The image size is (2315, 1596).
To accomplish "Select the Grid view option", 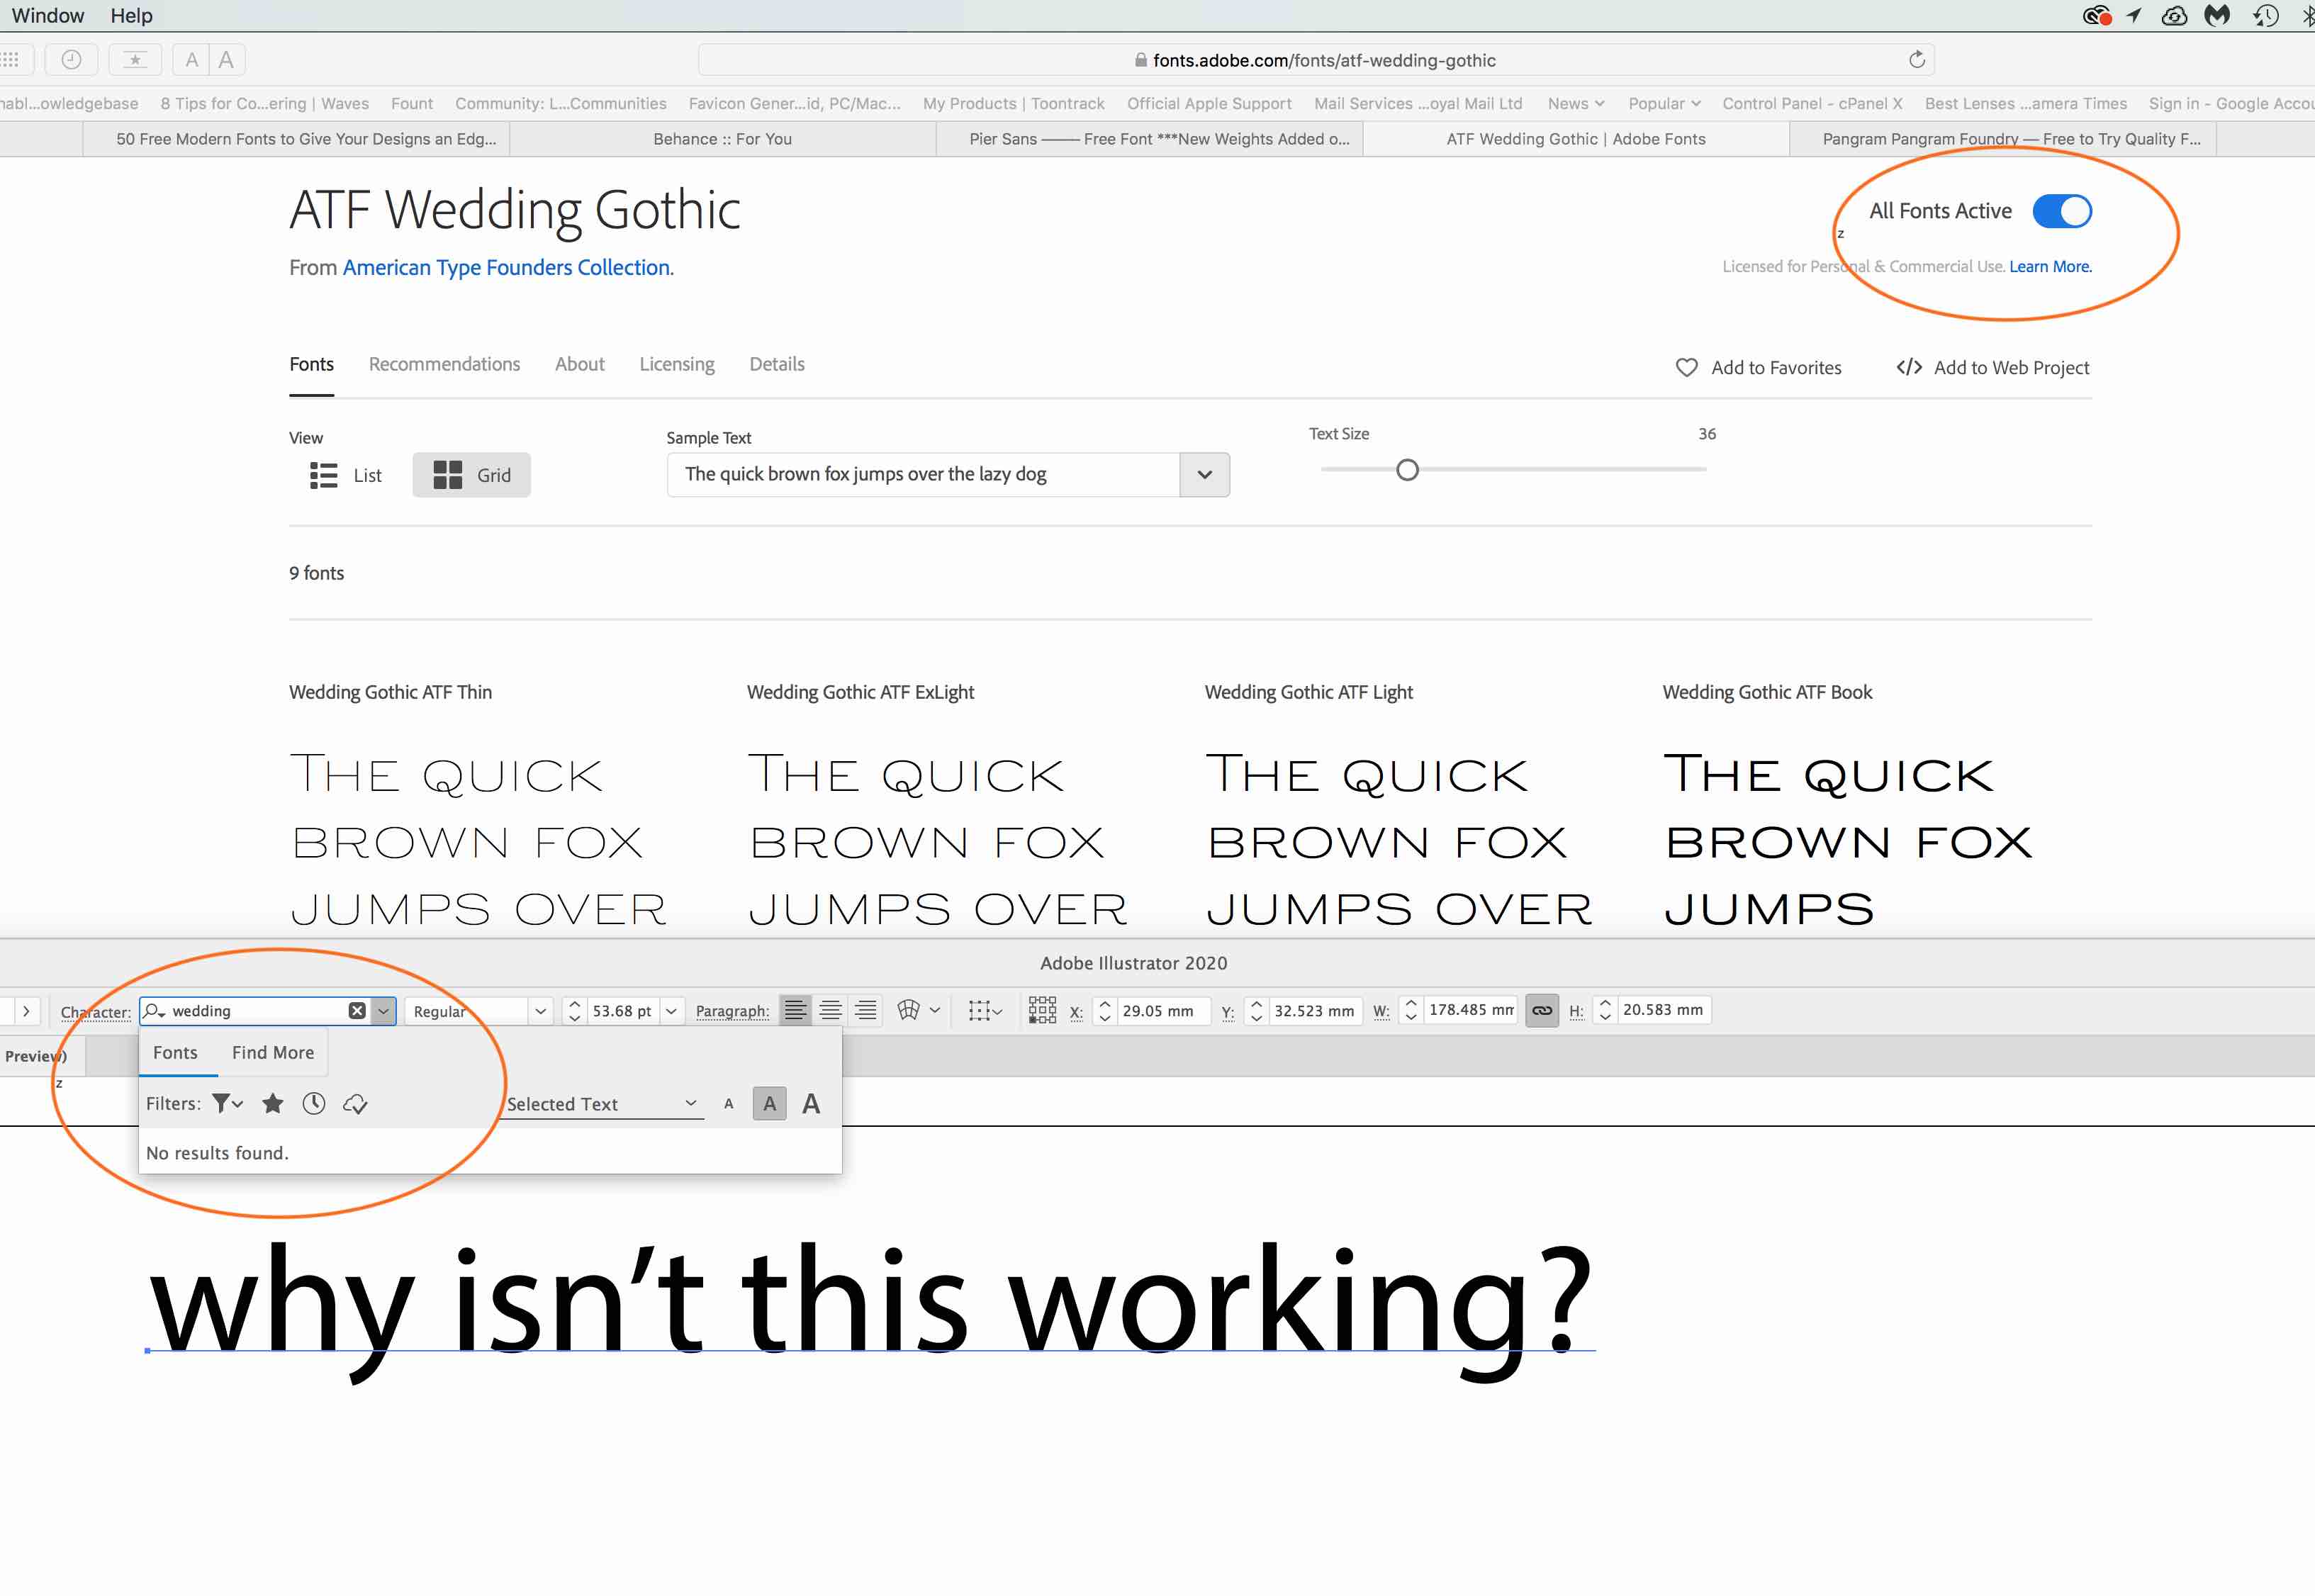I will 471,475.
